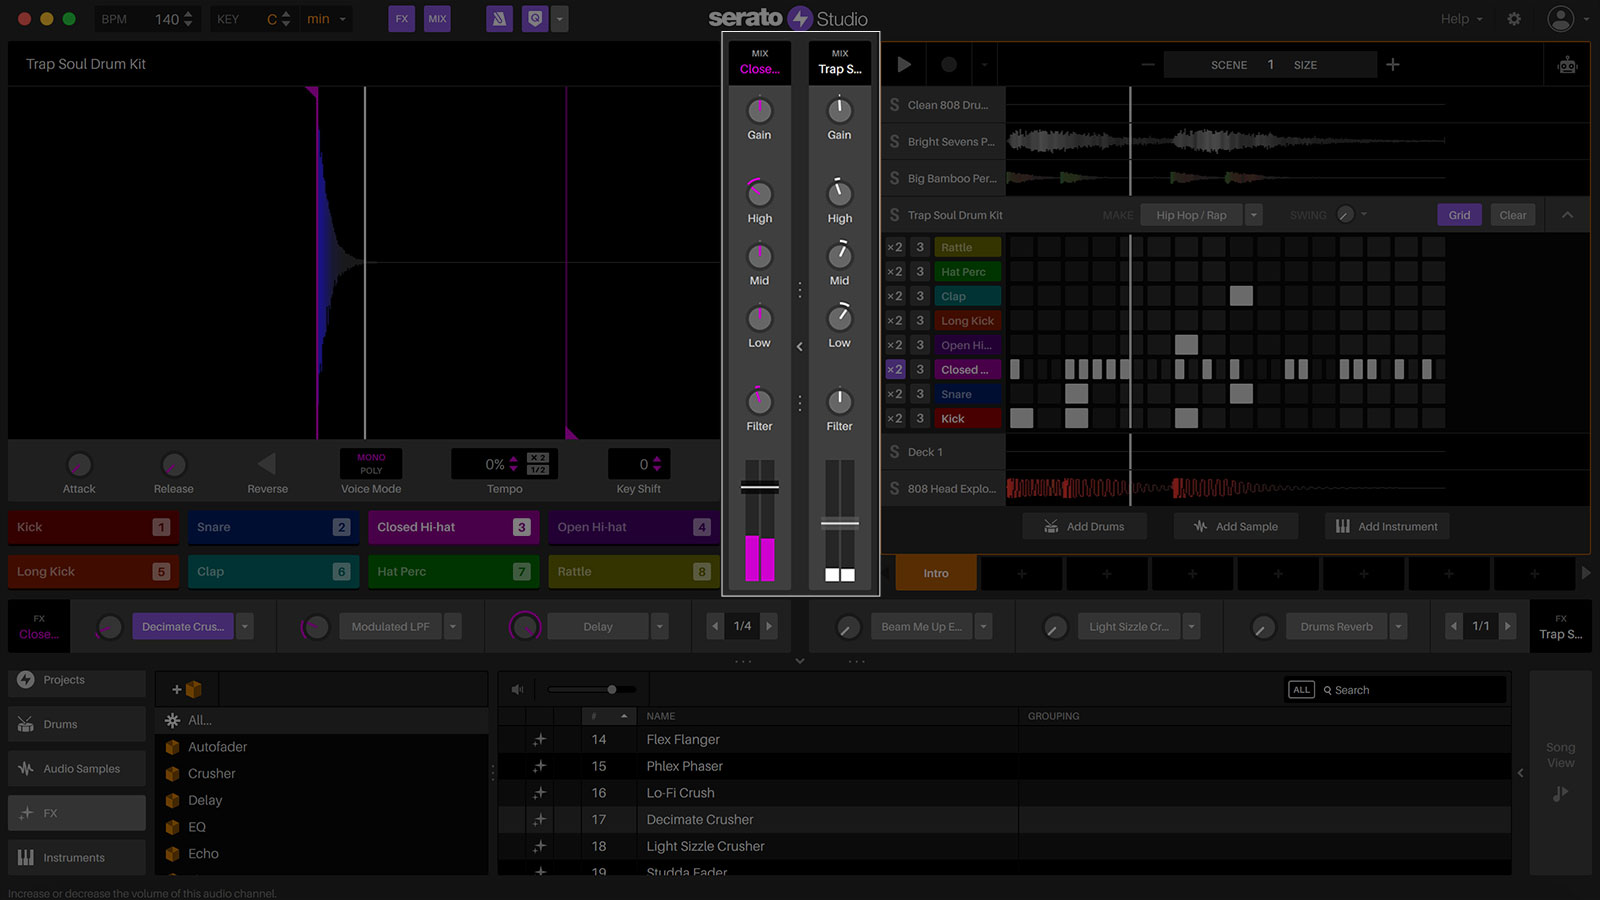
Task: Click the add crate icon
Action: (x=187, y=689)
